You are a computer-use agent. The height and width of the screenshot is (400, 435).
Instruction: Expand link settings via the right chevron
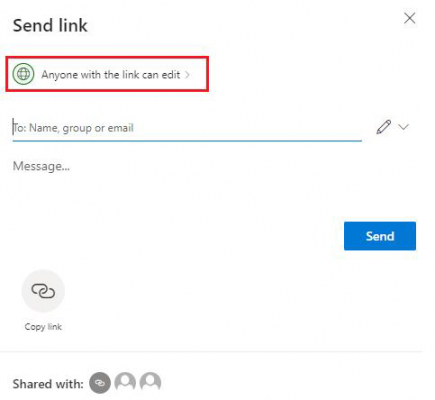tap(188, 75)
